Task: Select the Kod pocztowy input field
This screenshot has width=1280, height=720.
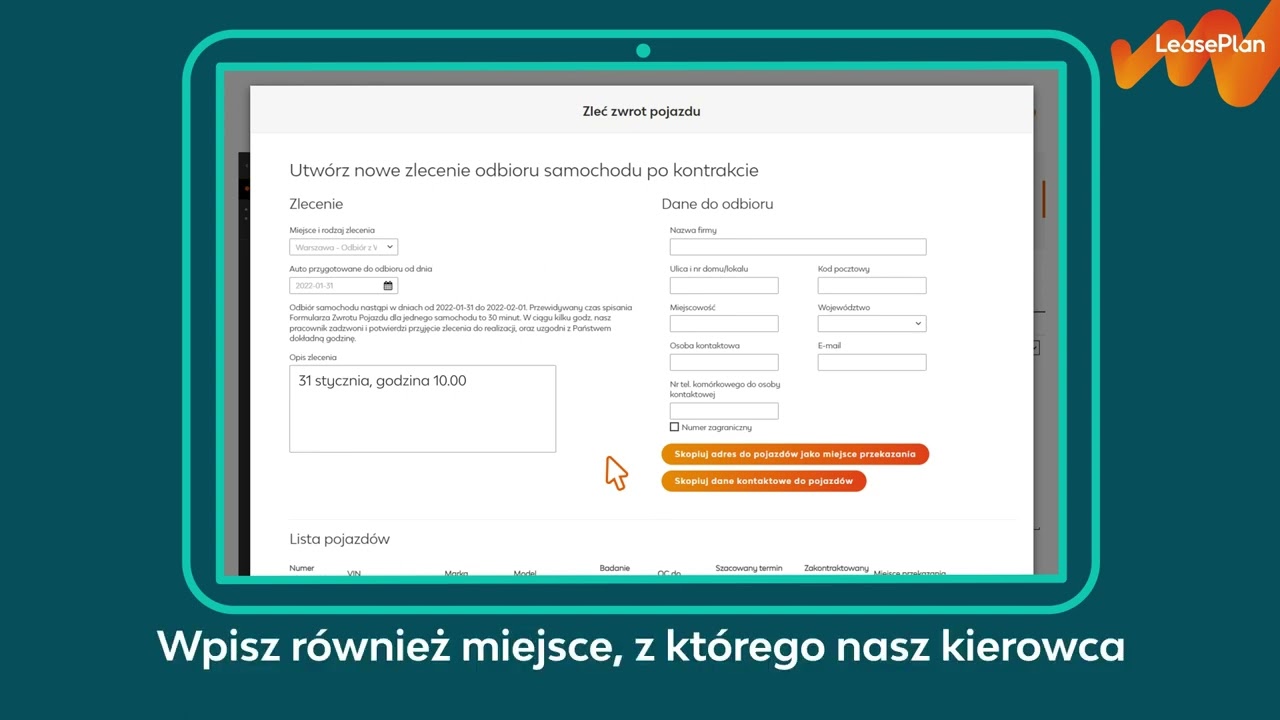Action: tap(872, 285)
